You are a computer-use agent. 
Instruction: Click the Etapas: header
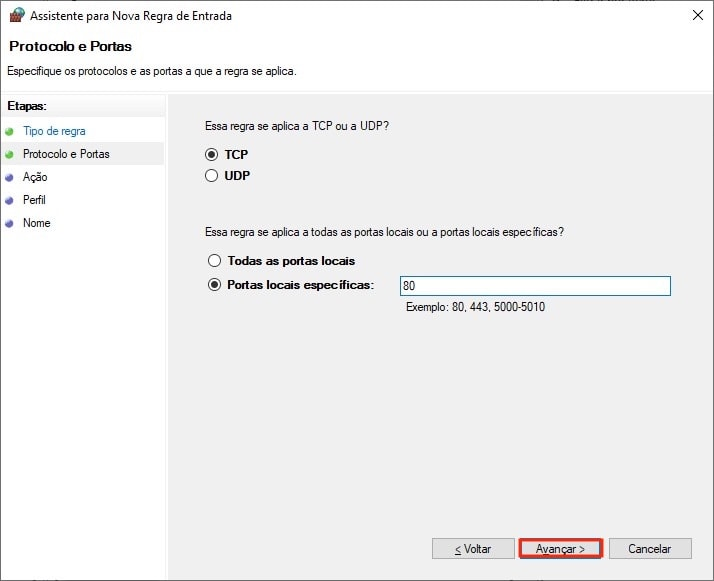click(x=27, y=106)
